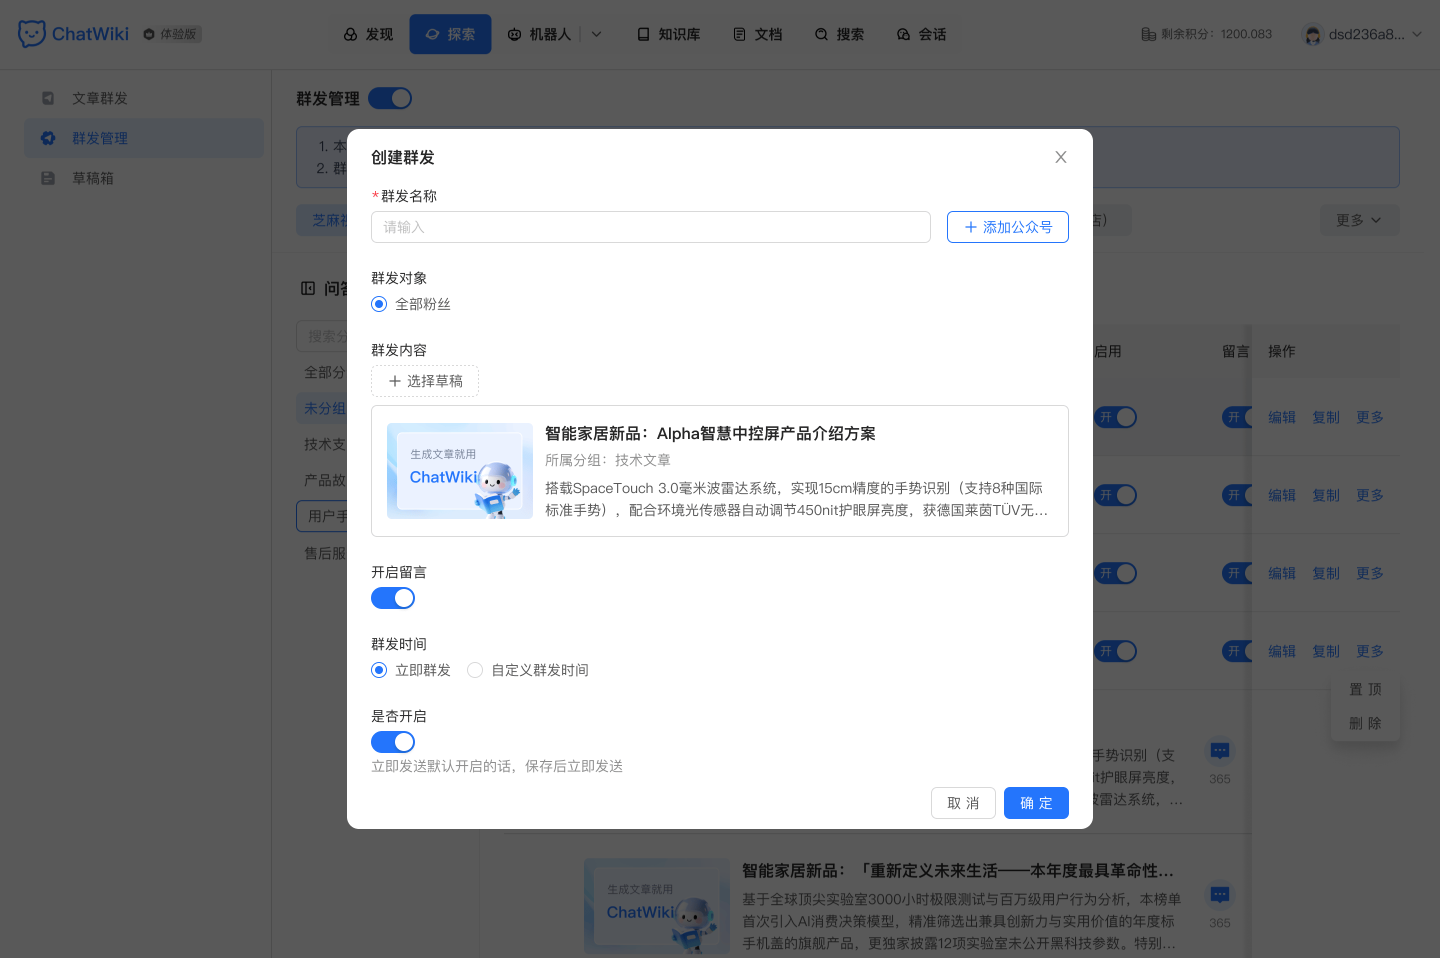Click the 添加公众号 button

point(1007,227)
